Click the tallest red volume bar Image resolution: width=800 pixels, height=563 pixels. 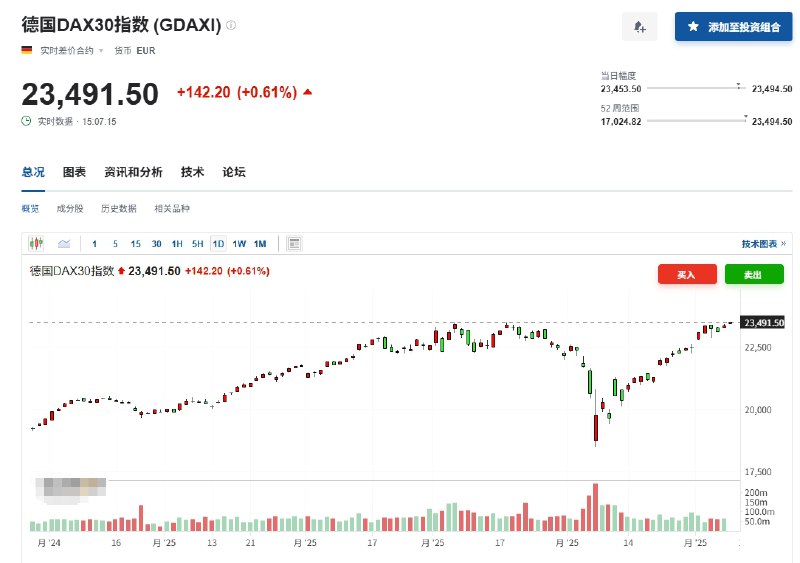[595, 507]
